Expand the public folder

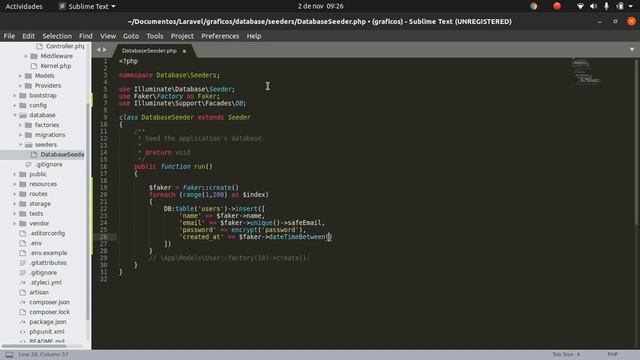pos(14,174)
